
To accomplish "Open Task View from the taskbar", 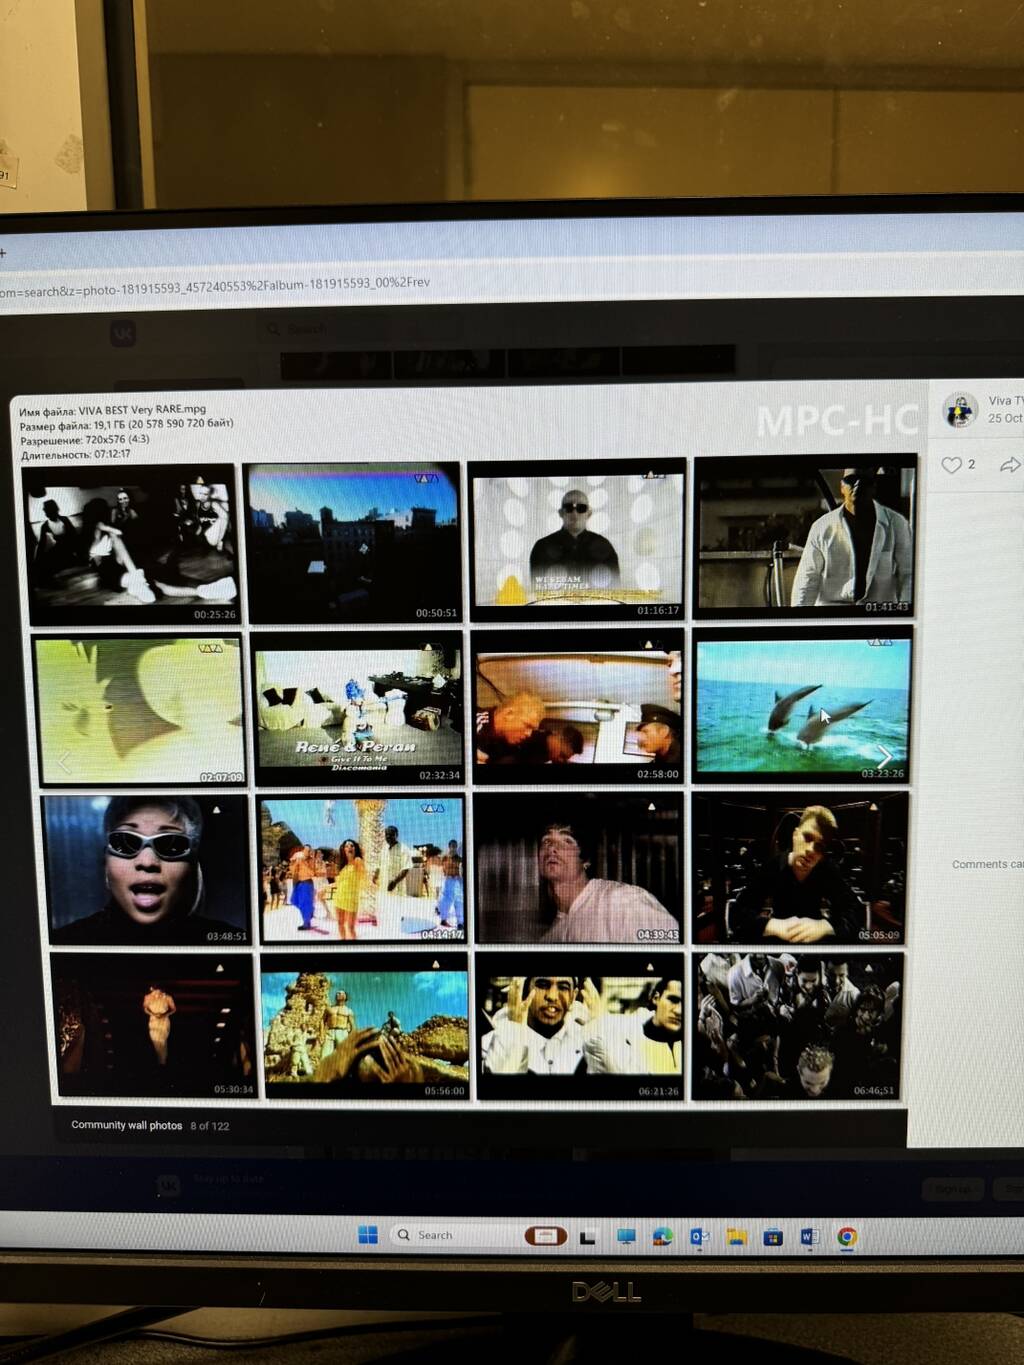I will pyautogui.click(x=588, y=1237).
